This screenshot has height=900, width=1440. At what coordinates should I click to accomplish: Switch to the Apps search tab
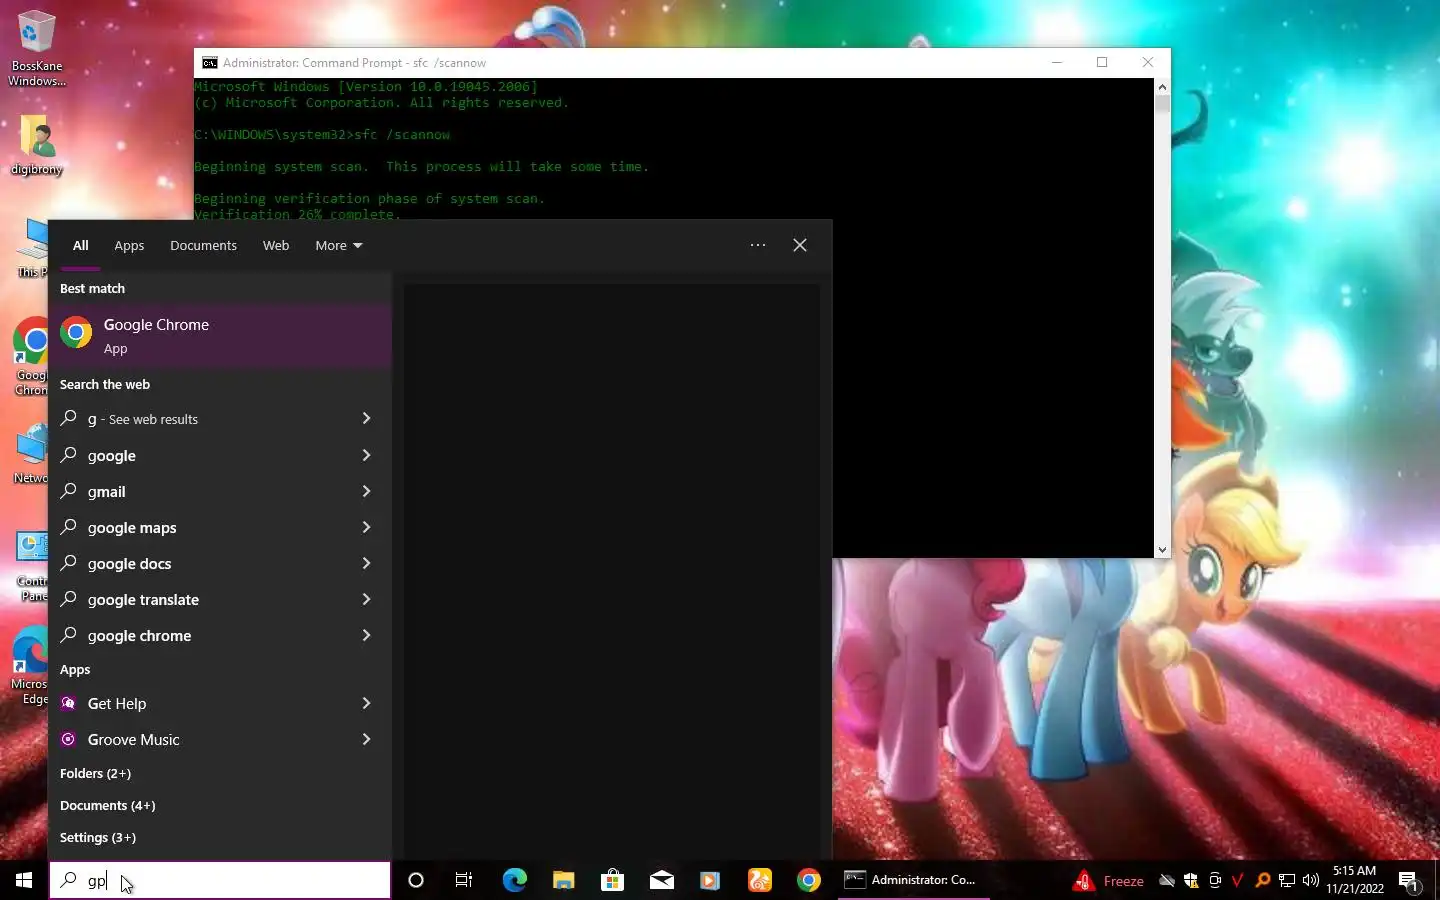tap(129, 245)
